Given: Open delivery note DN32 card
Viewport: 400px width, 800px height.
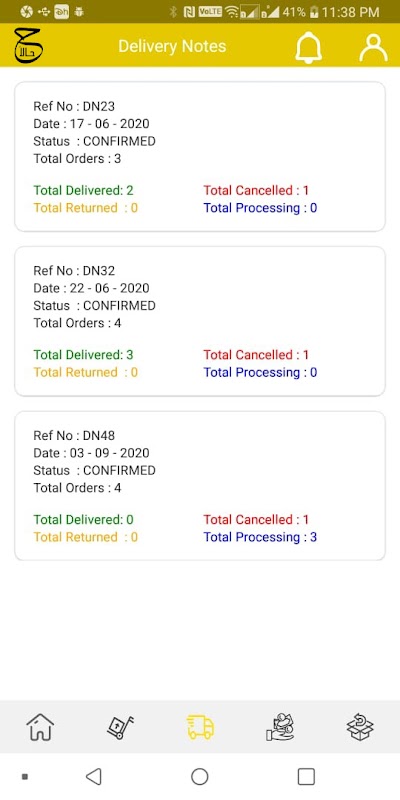Looking at the screenshot, I should pyautogui.click(x=200, y=321).
